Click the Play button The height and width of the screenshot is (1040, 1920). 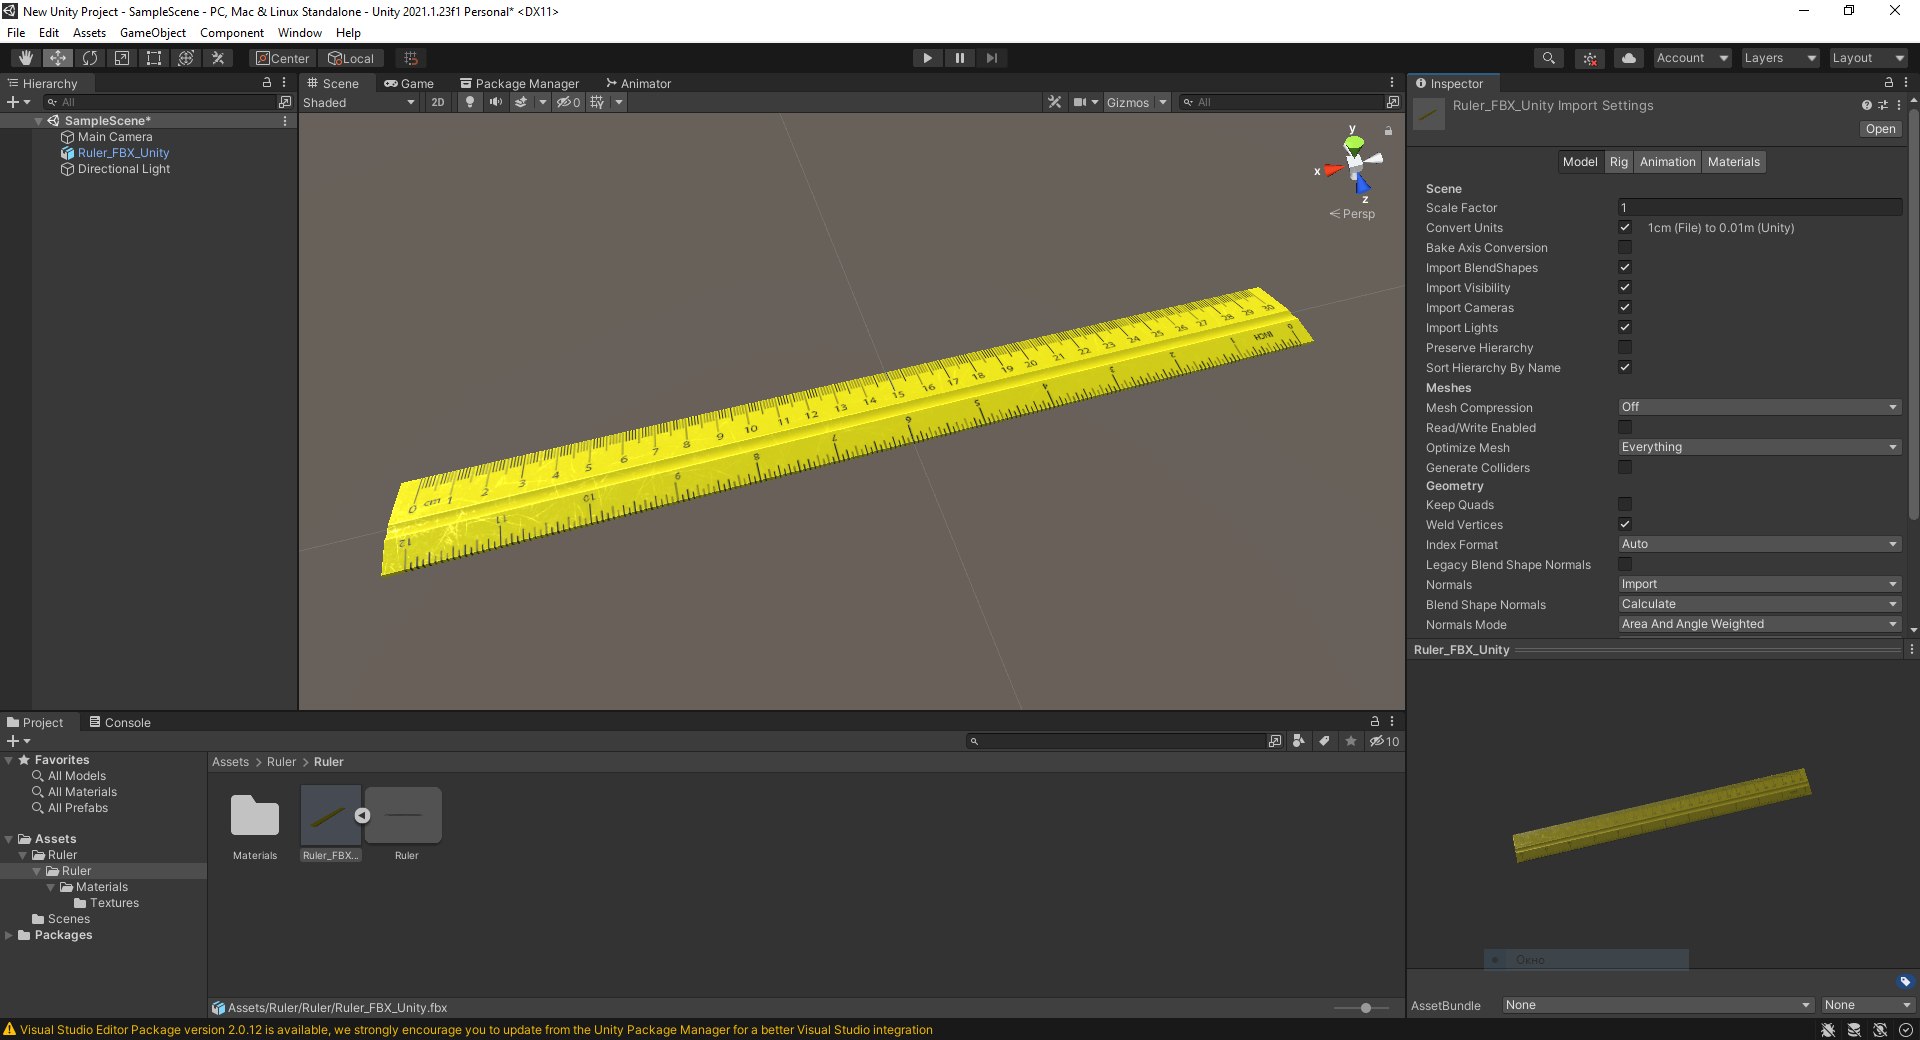click(x=928, y=58)
